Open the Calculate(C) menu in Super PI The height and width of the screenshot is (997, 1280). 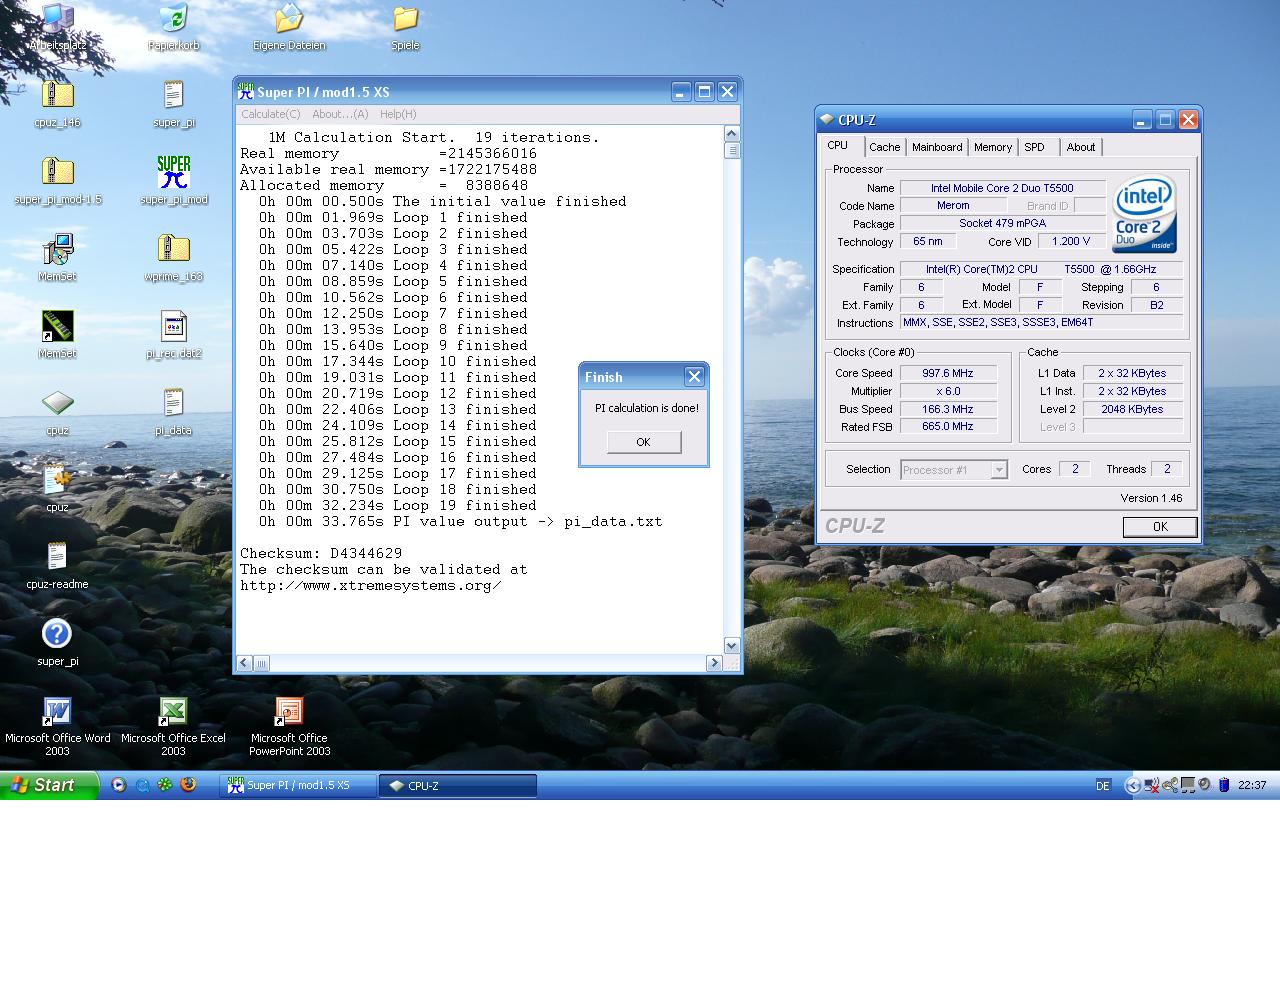point(270,114)
